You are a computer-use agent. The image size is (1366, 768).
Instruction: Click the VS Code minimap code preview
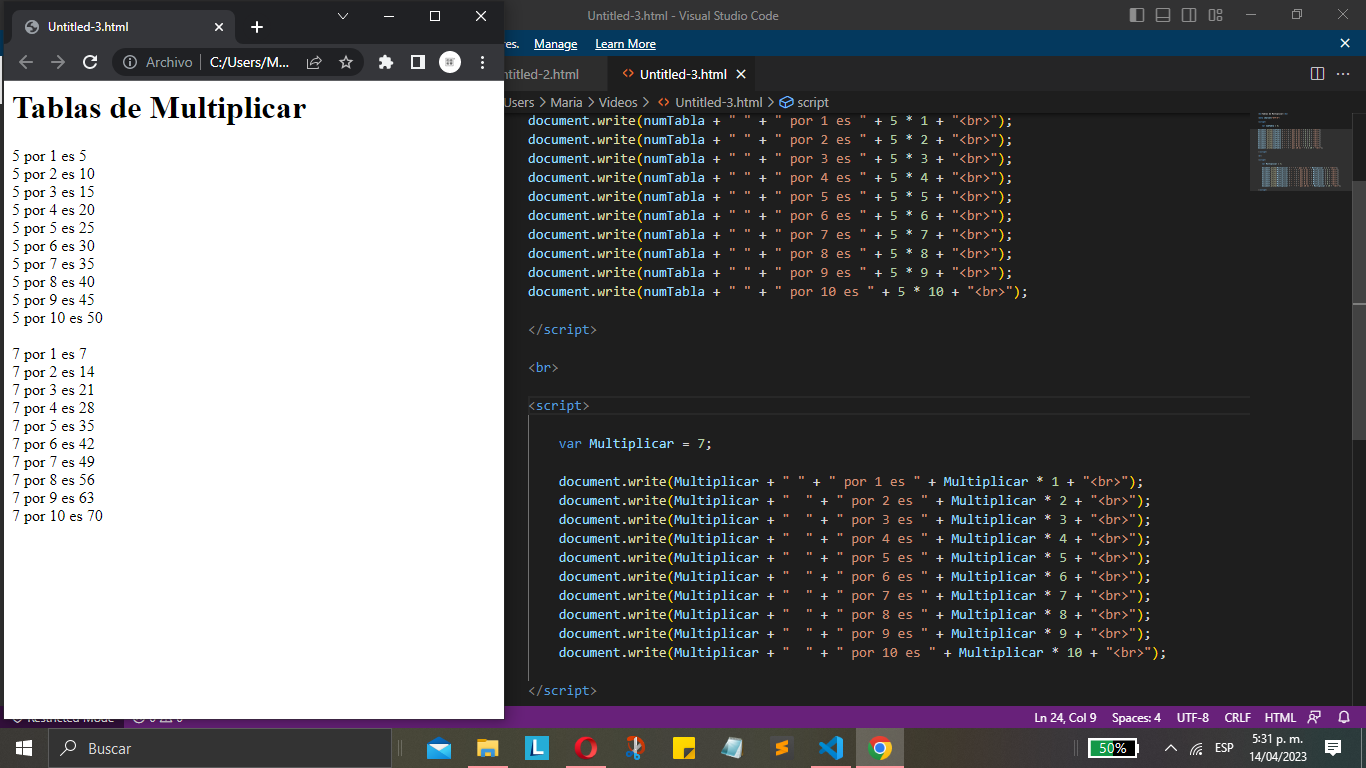[x=1300, y=150]
